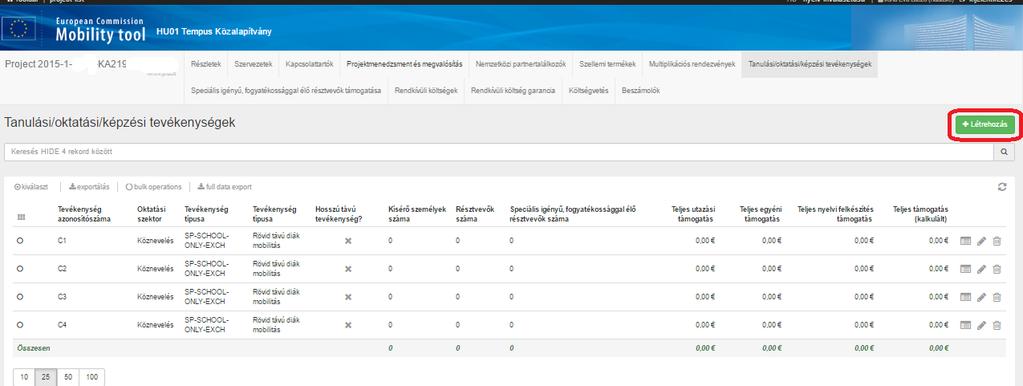Open Speciális igényű résztvevők támogatása tab
The width and height of the screenshot is (1023, 386).
tap(286, 91)
